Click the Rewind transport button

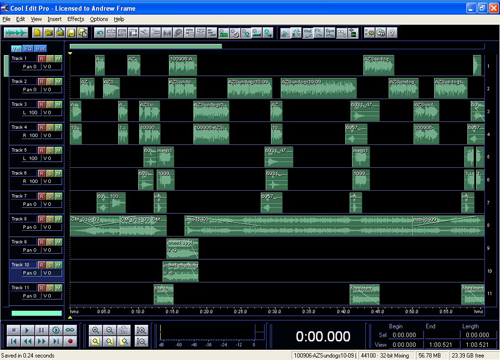tap(27, 341)
